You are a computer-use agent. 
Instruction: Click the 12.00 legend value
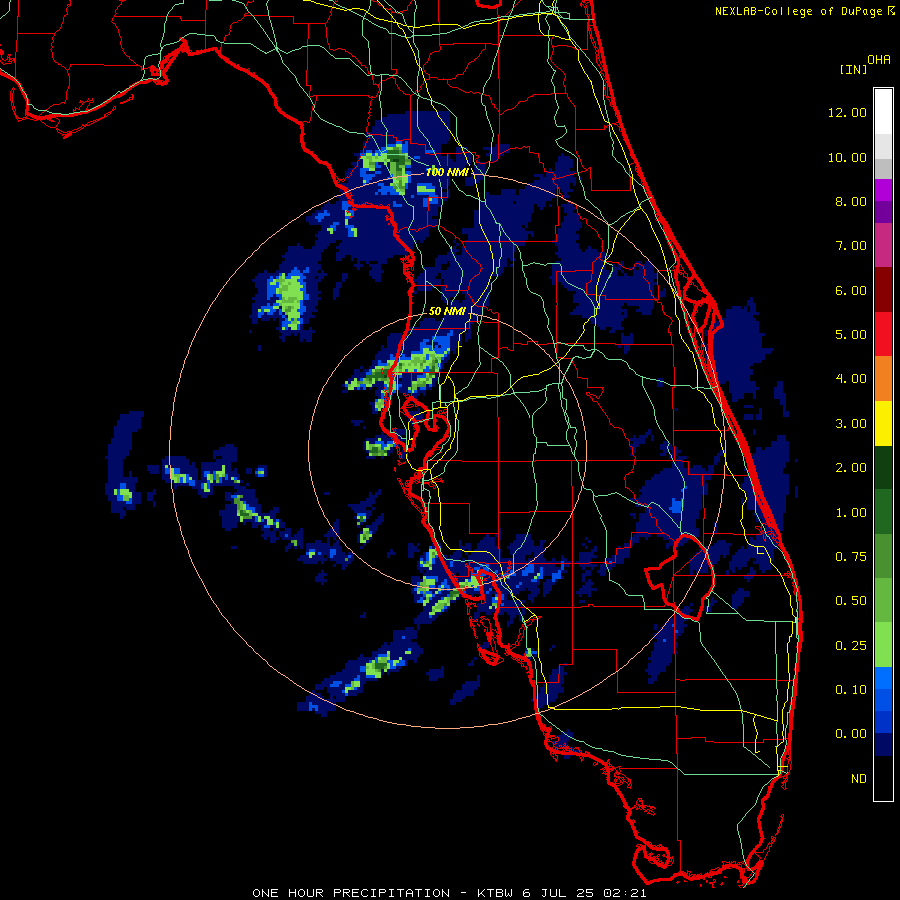click(847, 112)
